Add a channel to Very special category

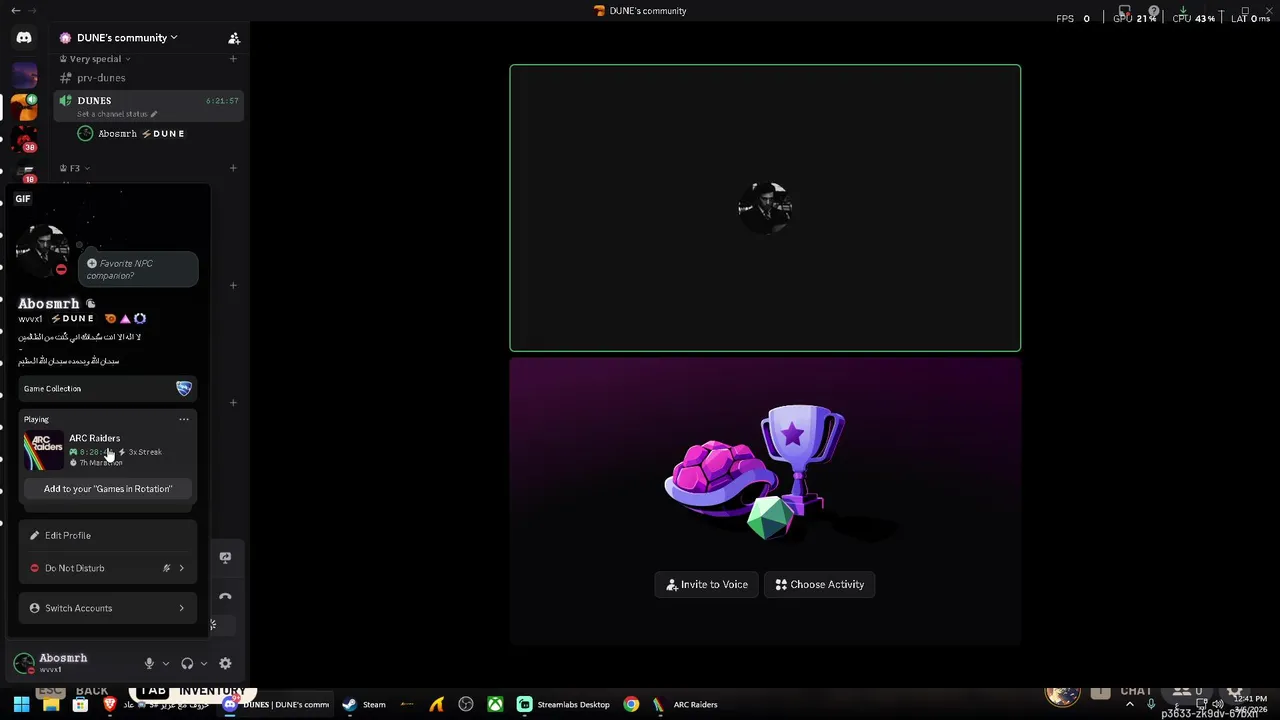(233, 59)
